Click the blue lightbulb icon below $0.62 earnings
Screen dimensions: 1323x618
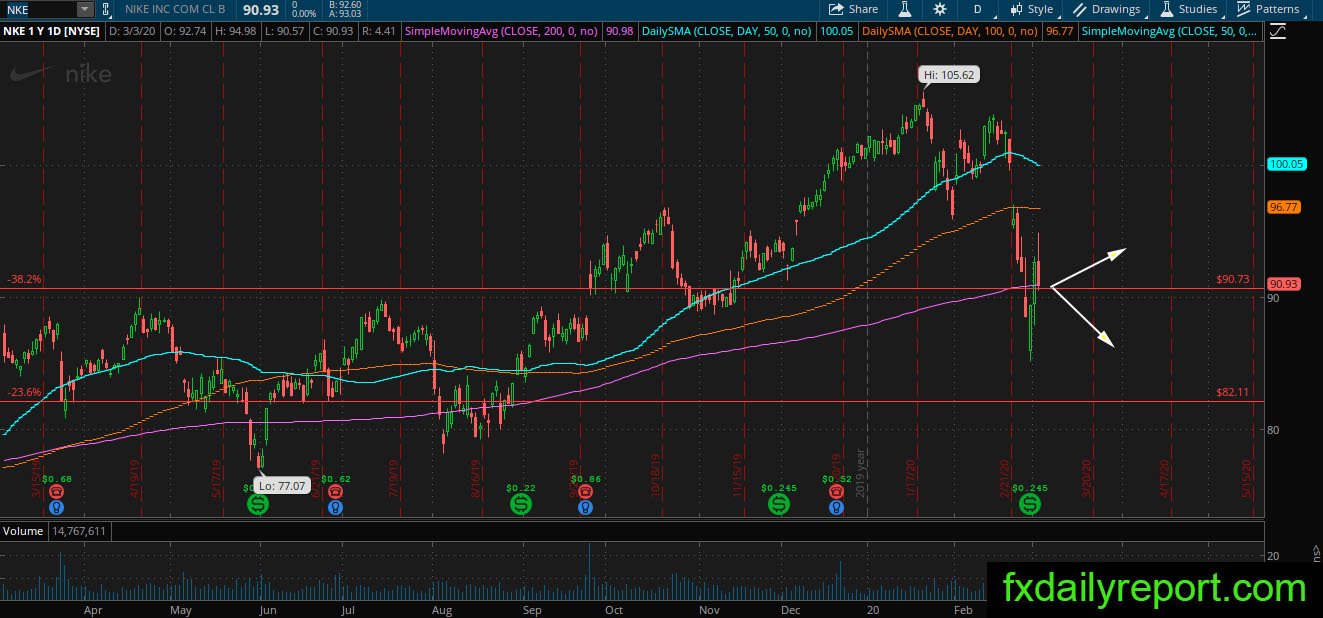(x=335, y=506)
